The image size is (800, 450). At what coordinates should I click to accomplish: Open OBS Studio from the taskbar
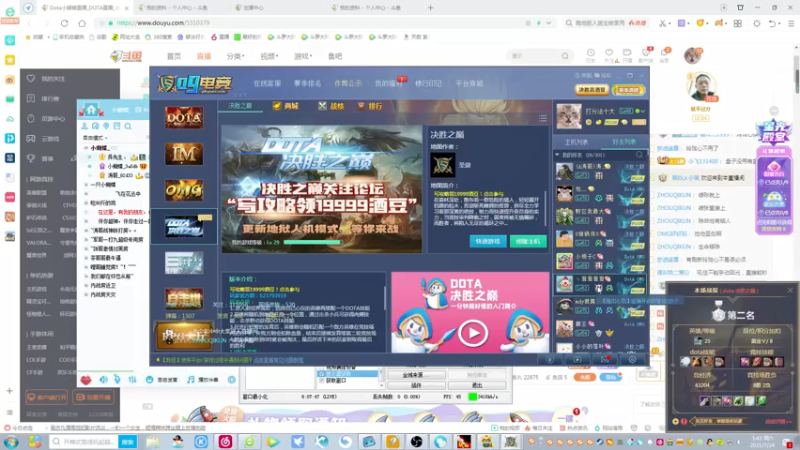tap(416, 441)
